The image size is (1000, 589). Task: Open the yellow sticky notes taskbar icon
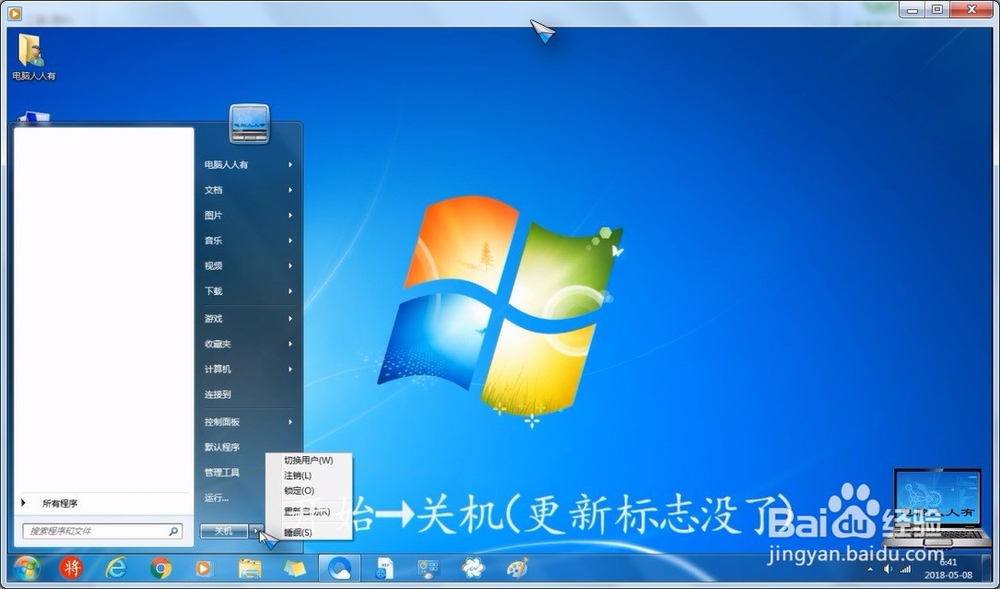pos(294,567)
